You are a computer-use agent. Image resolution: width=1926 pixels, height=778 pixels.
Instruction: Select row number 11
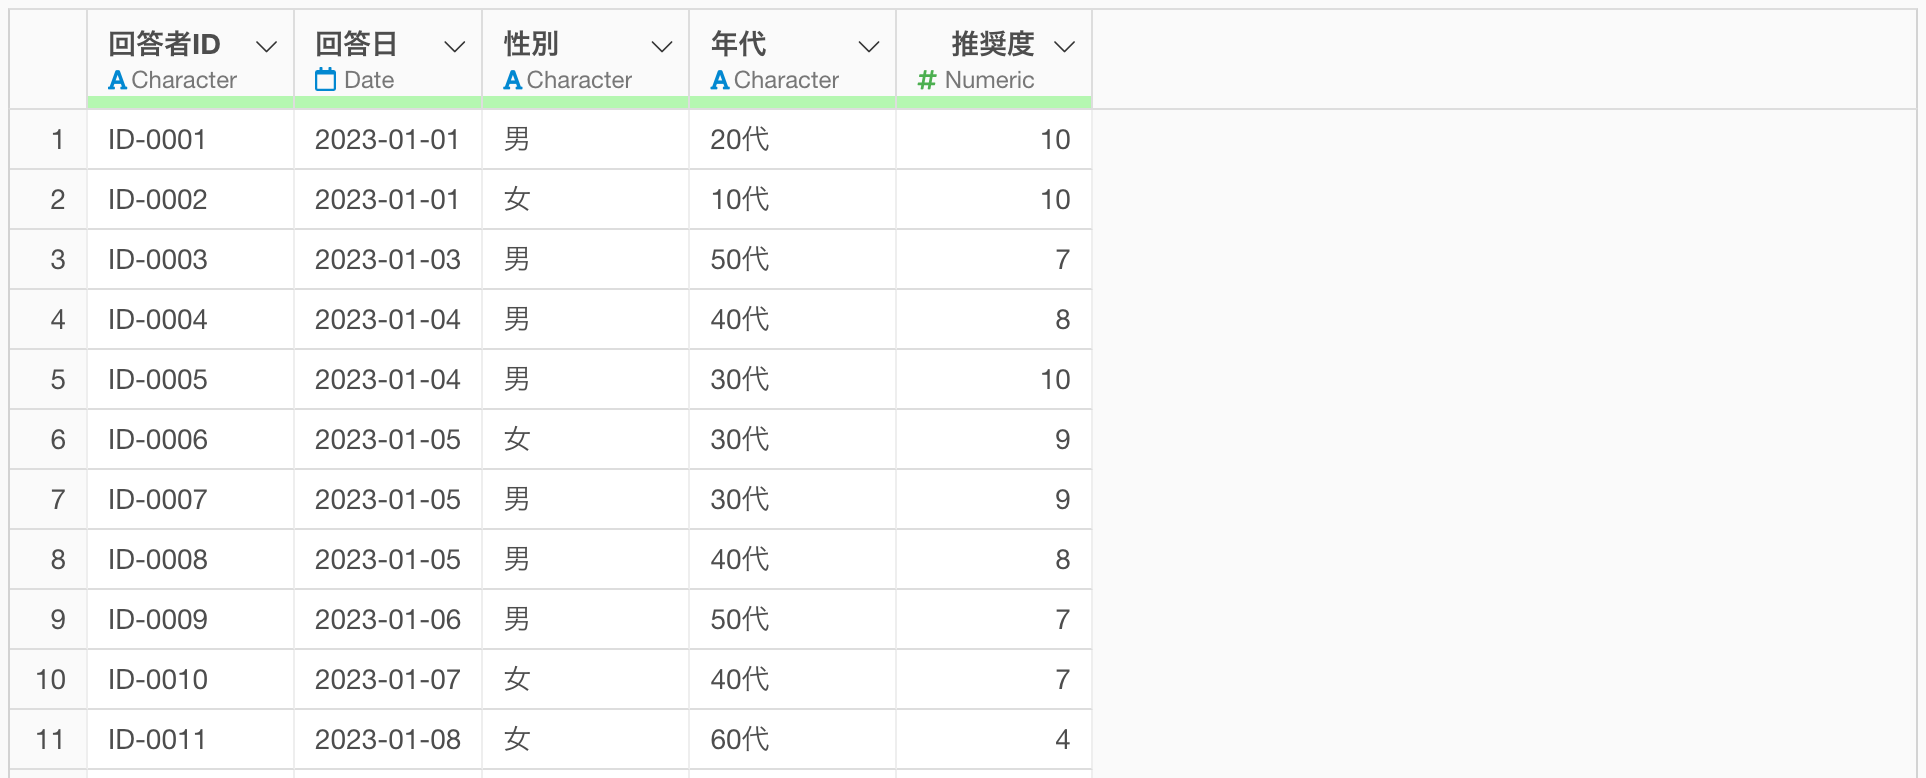pos(50,740)
